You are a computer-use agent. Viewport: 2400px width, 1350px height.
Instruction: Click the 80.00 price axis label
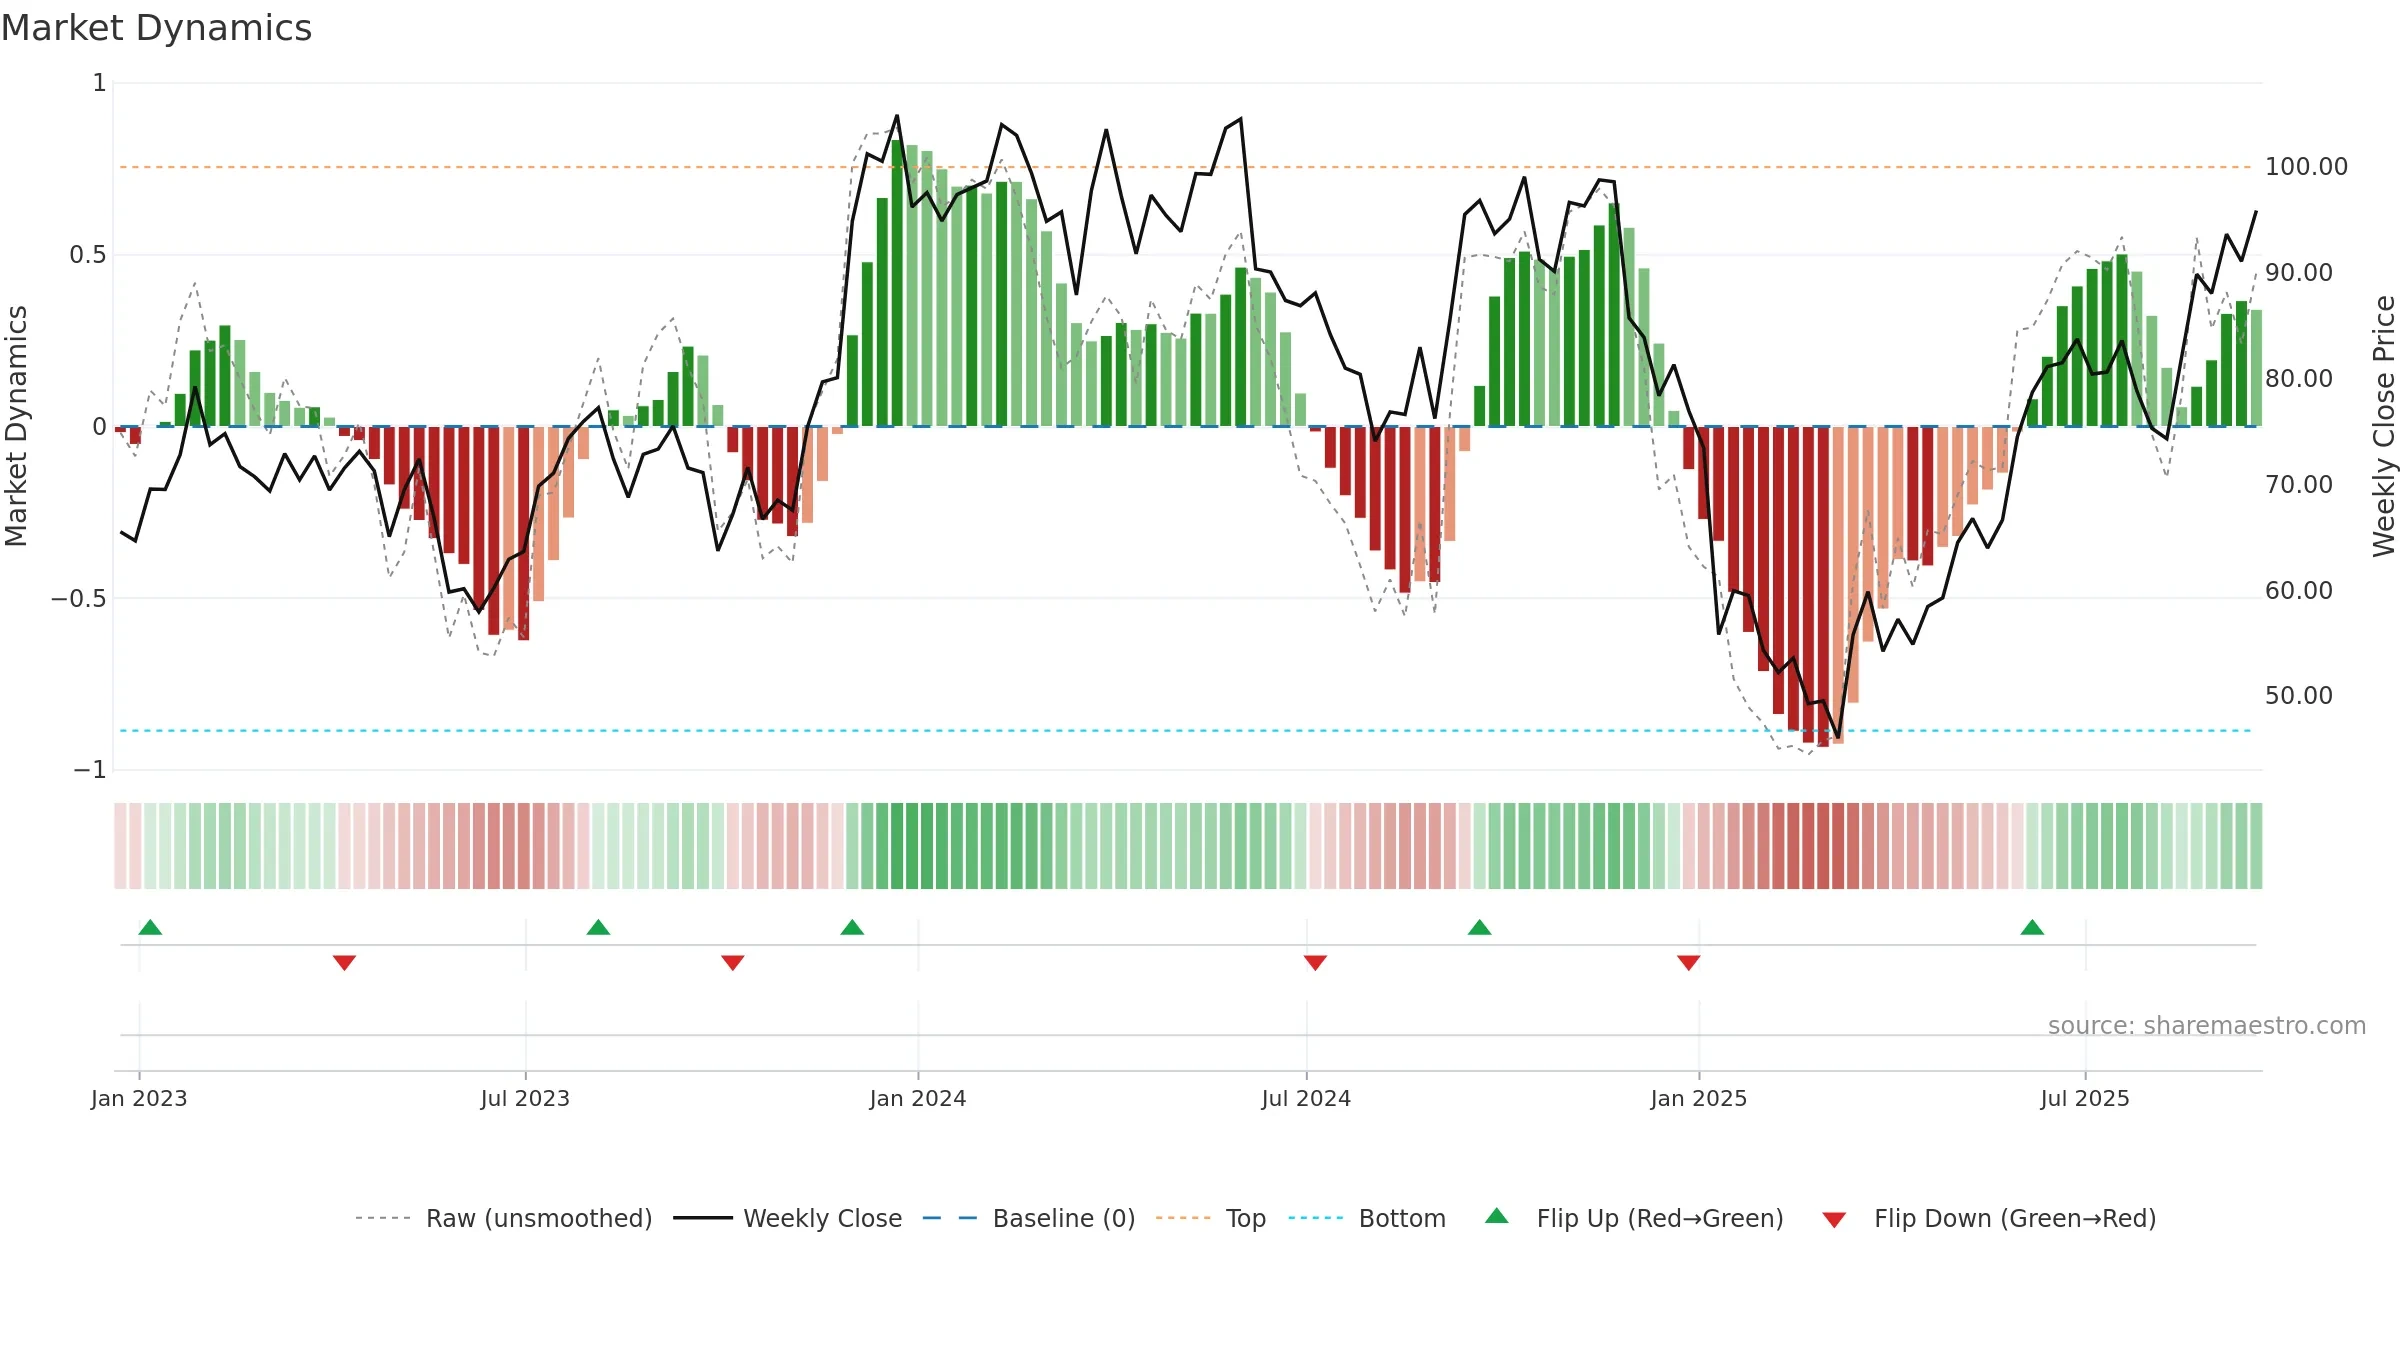[x=2299, y=379]
